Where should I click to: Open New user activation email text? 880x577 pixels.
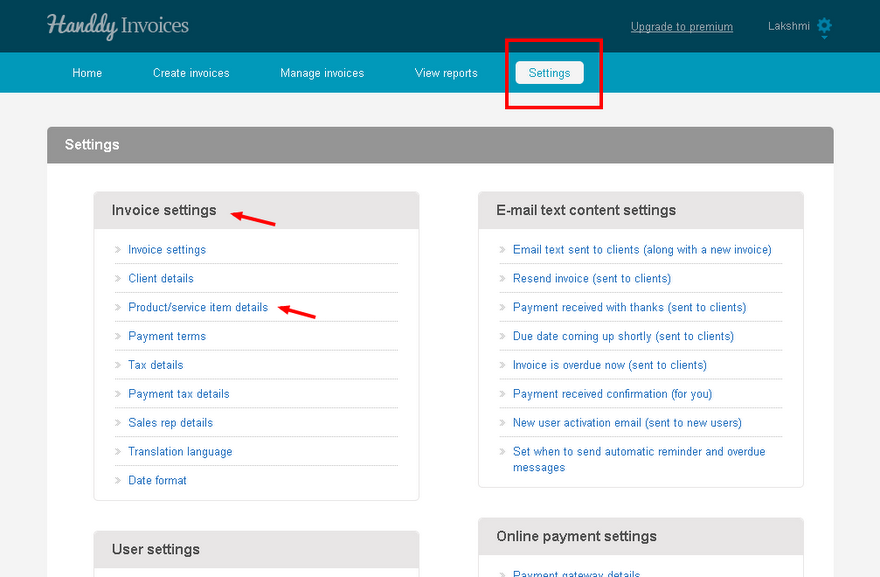tap(627, 423)
